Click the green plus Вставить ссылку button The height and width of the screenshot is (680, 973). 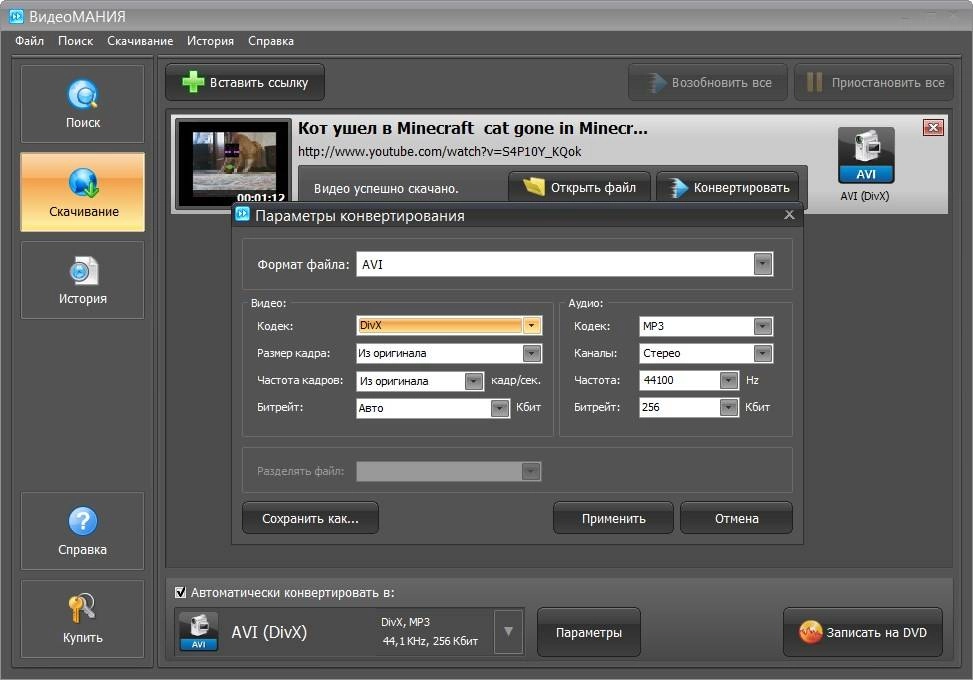pos(245,83)
